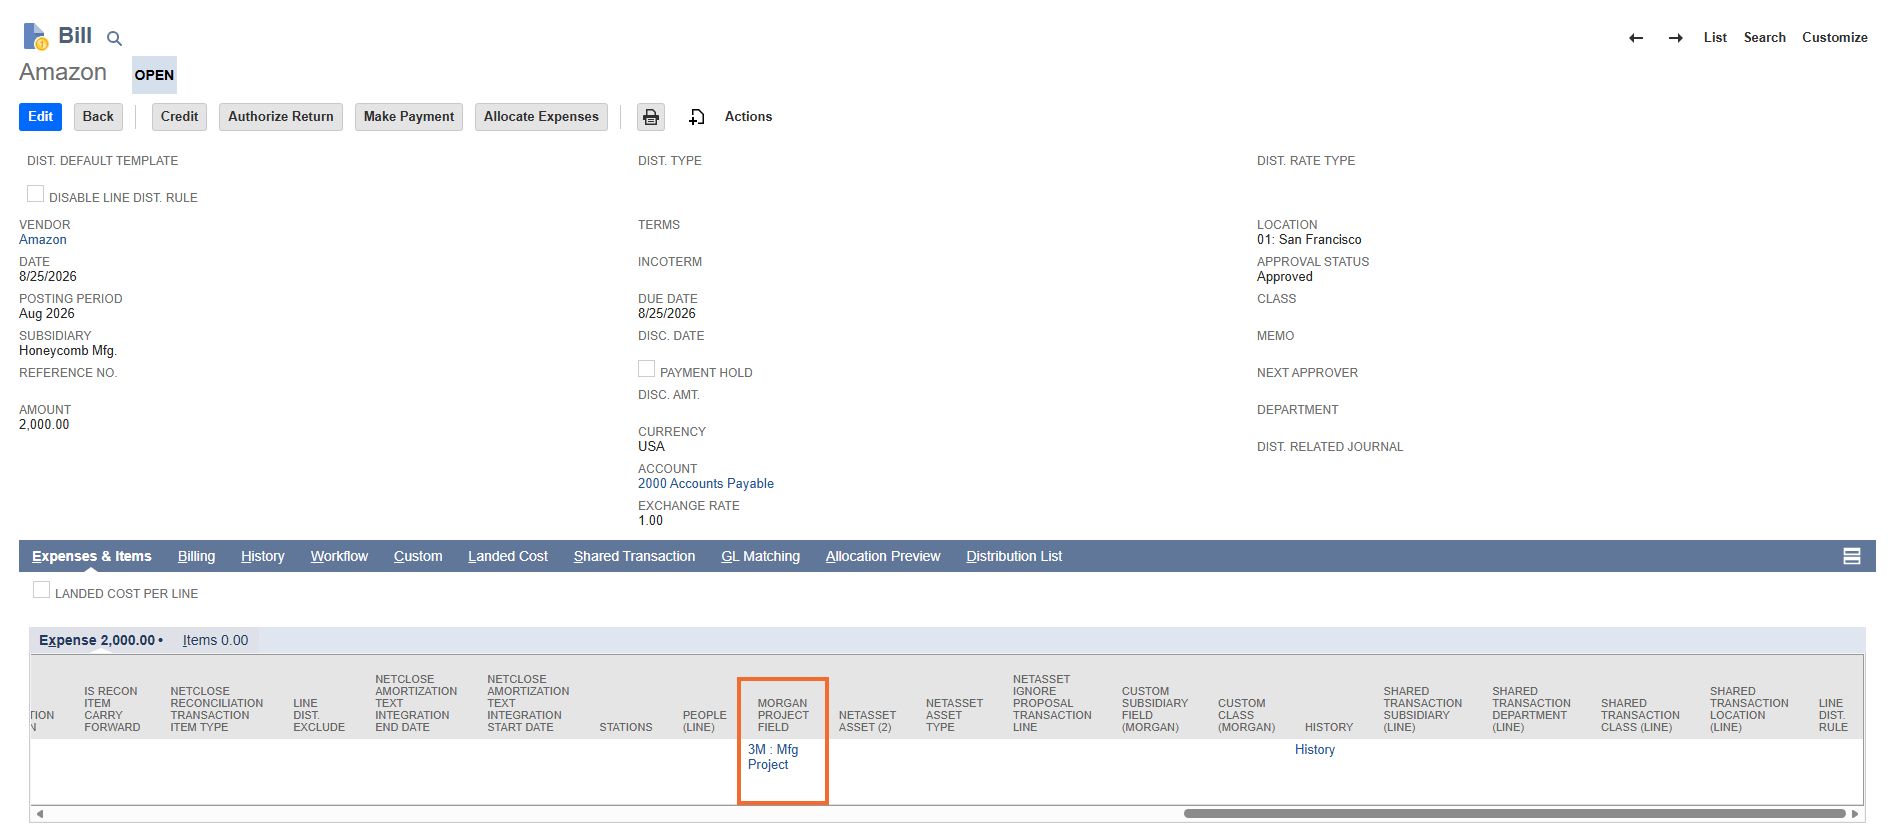The width and height of the screenshot is (1896, 839).
Task: Click the amount value 2,000.00
Action: pos(44,425)
